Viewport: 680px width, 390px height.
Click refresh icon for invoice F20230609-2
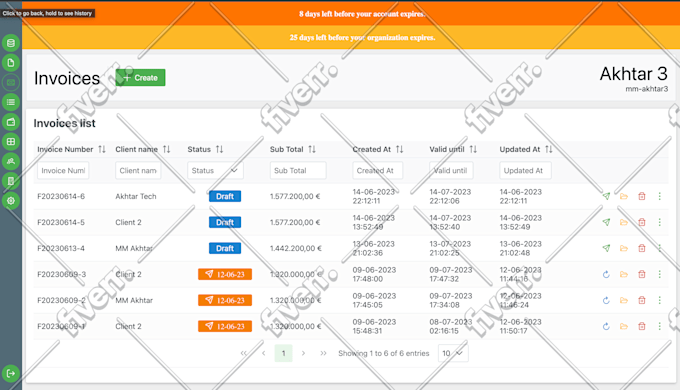point(606,300)
